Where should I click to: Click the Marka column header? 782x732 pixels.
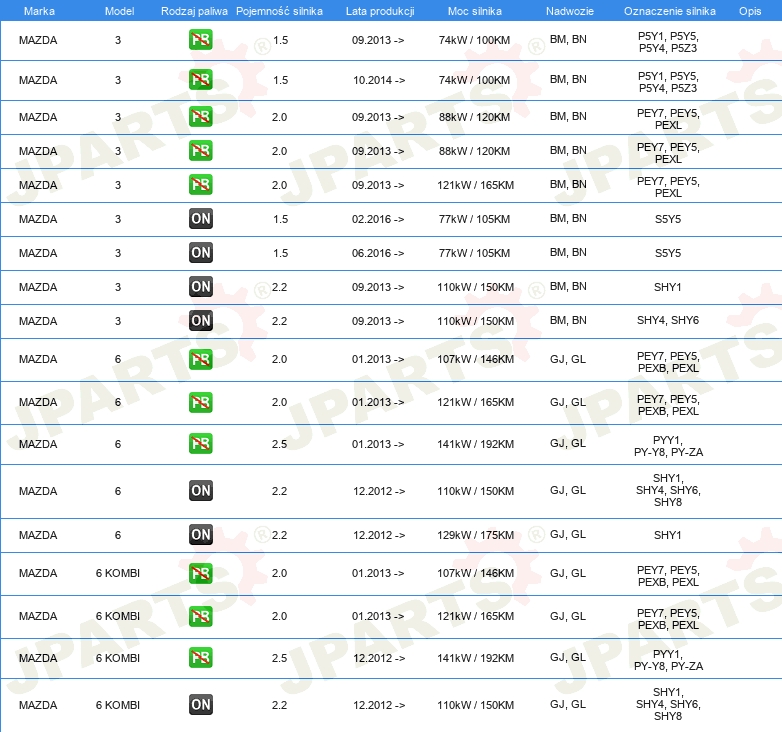[x=39, y=11]
